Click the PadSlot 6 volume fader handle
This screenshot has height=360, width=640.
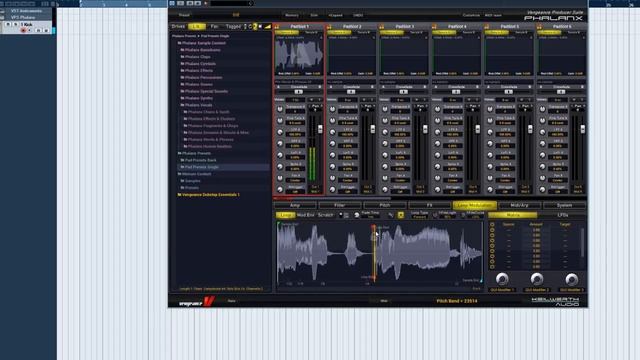click(x=583, y=129)
